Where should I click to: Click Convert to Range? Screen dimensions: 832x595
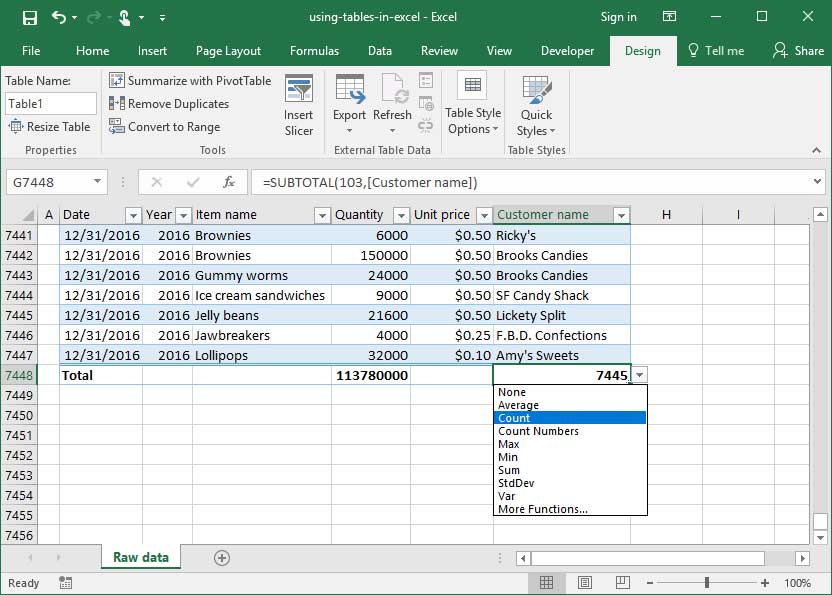(164, 127)
